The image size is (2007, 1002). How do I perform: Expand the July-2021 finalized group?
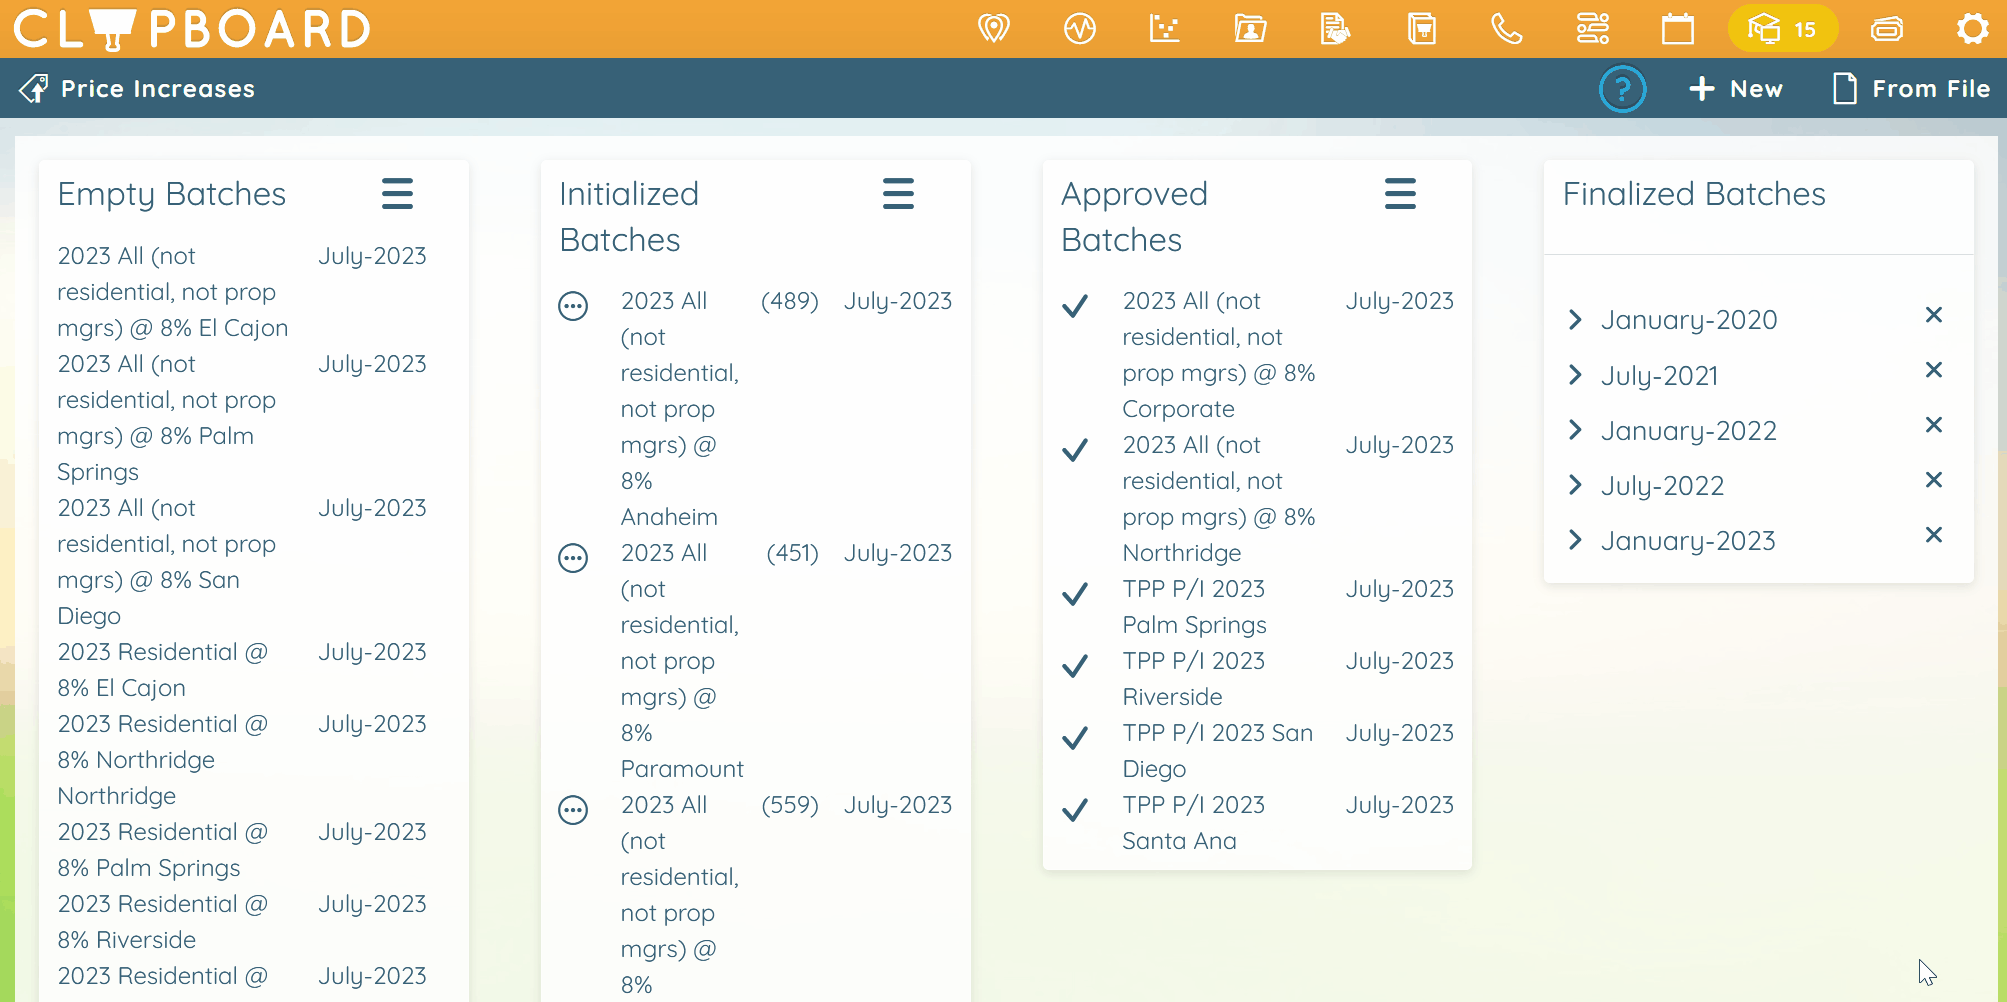pos(1576,374)
